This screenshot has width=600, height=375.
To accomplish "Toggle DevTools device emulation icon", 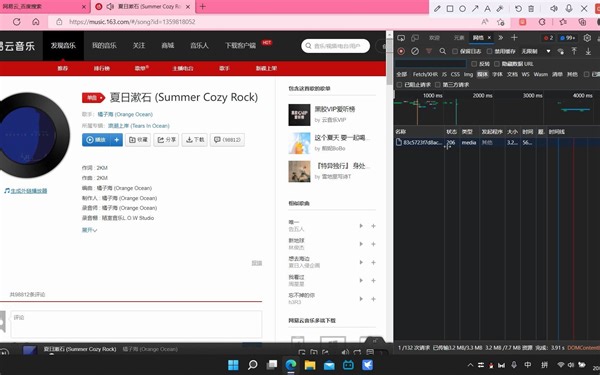I will [x=415, y=38].
